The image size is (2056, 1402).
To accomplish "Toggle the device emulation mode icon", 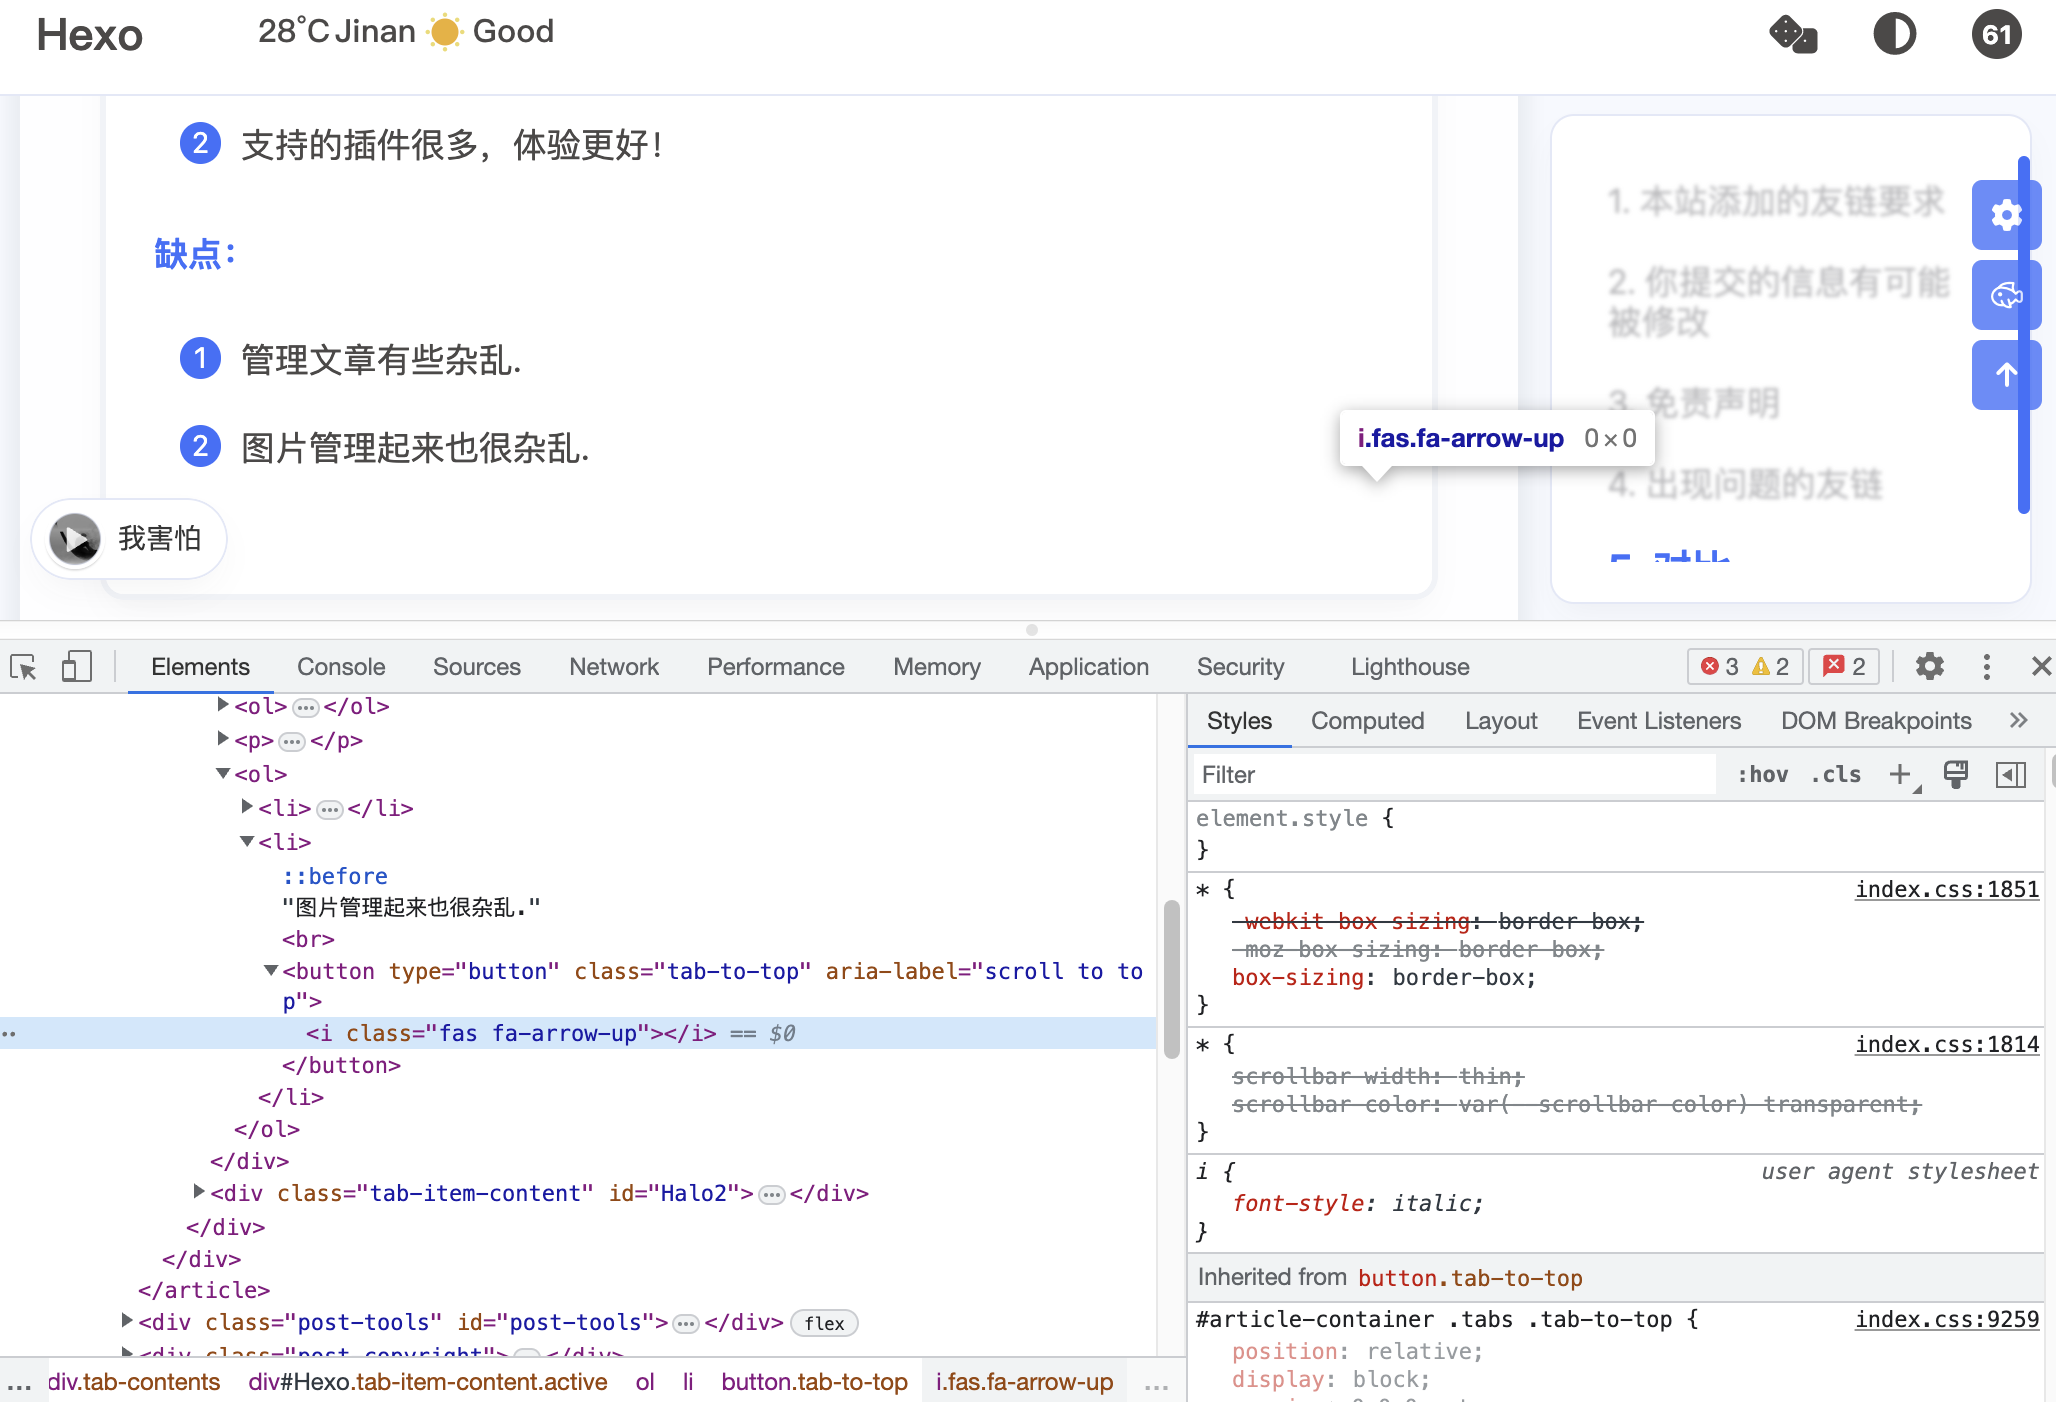I will (76, 667).
